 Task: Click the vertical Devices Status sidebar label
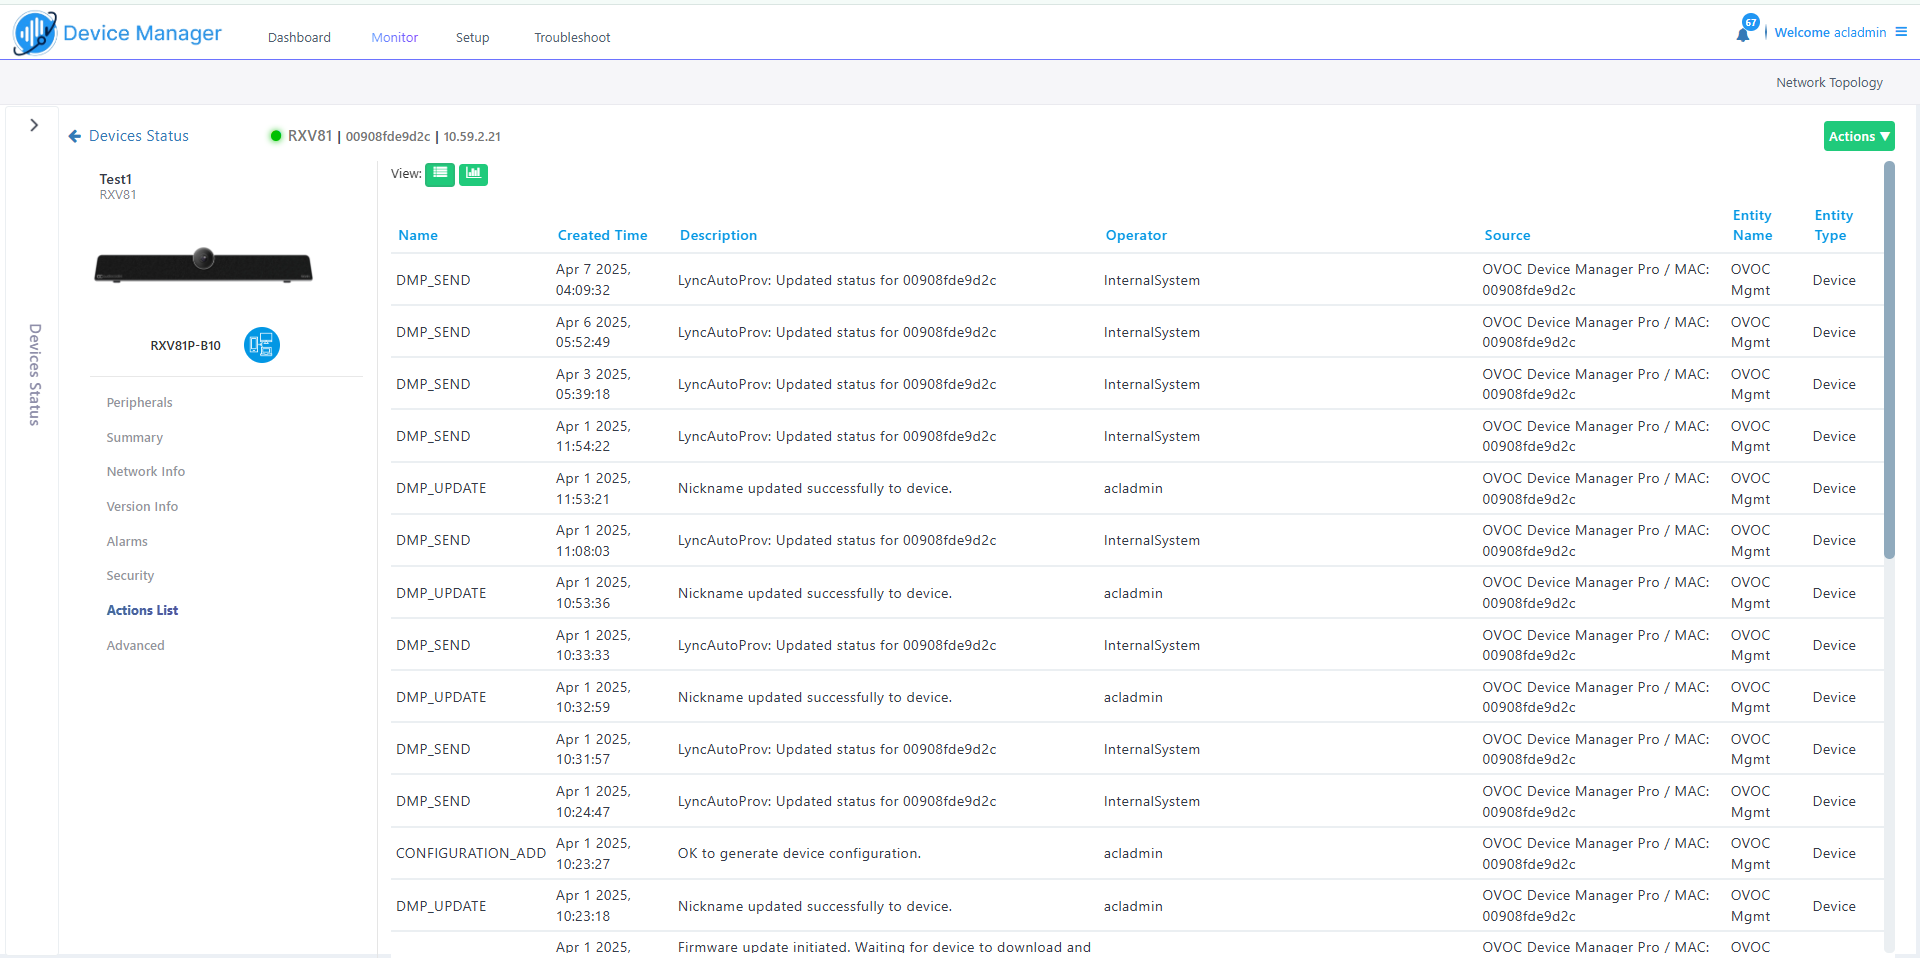tap(34, 375)
